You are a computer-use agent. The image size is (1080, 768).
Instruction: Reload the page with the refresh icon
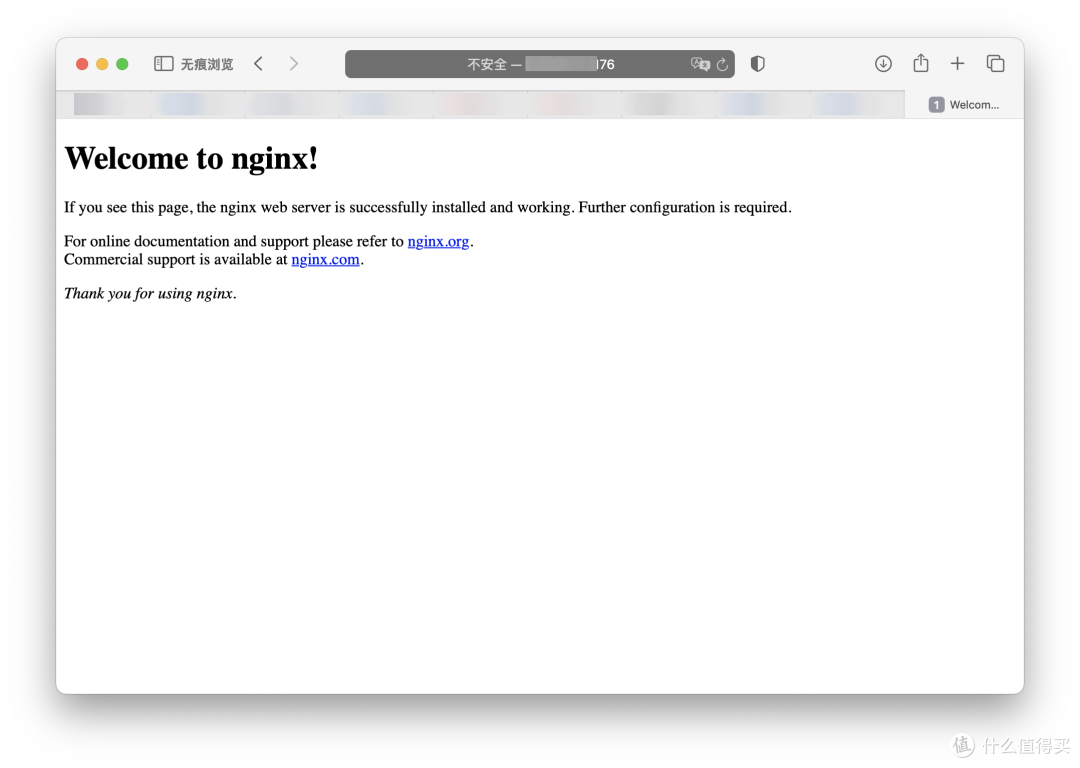(x=723, y=64)
